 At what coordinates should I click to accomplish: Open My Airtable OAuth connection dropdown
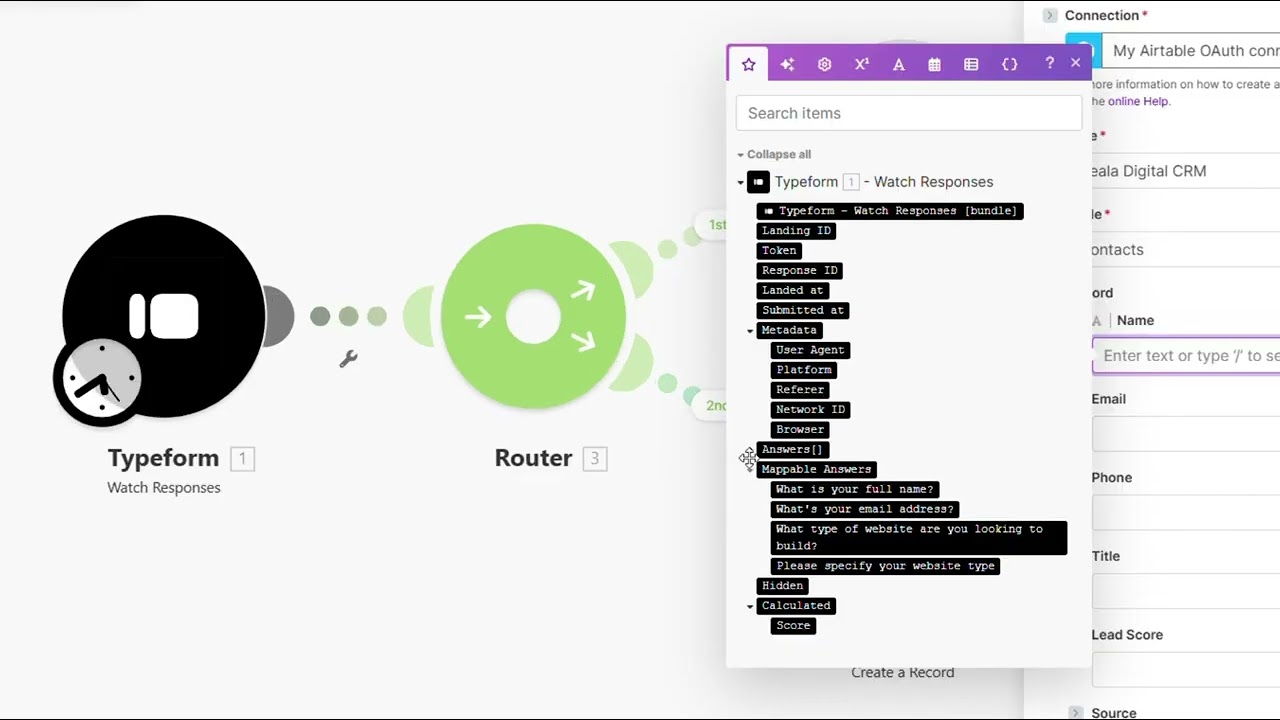(1190, 51)
